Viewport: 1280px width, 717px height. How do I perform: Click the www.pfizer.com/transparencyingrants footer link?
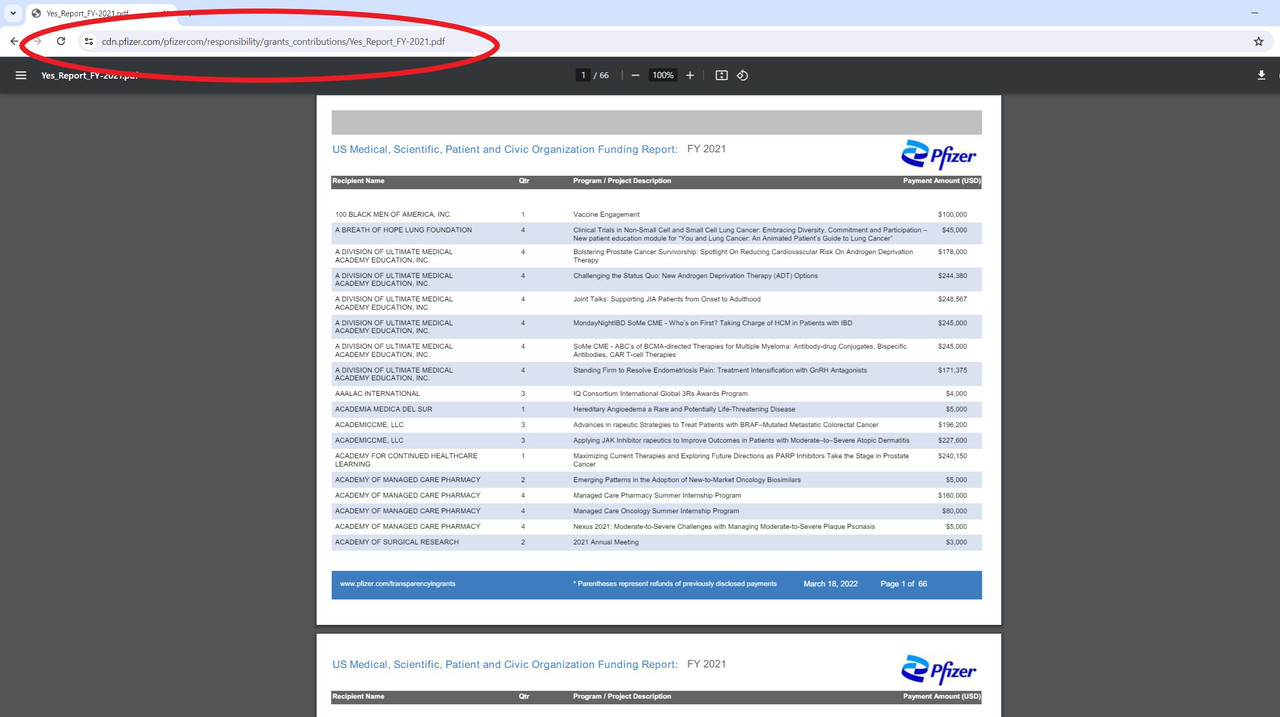tap(397, 584)
